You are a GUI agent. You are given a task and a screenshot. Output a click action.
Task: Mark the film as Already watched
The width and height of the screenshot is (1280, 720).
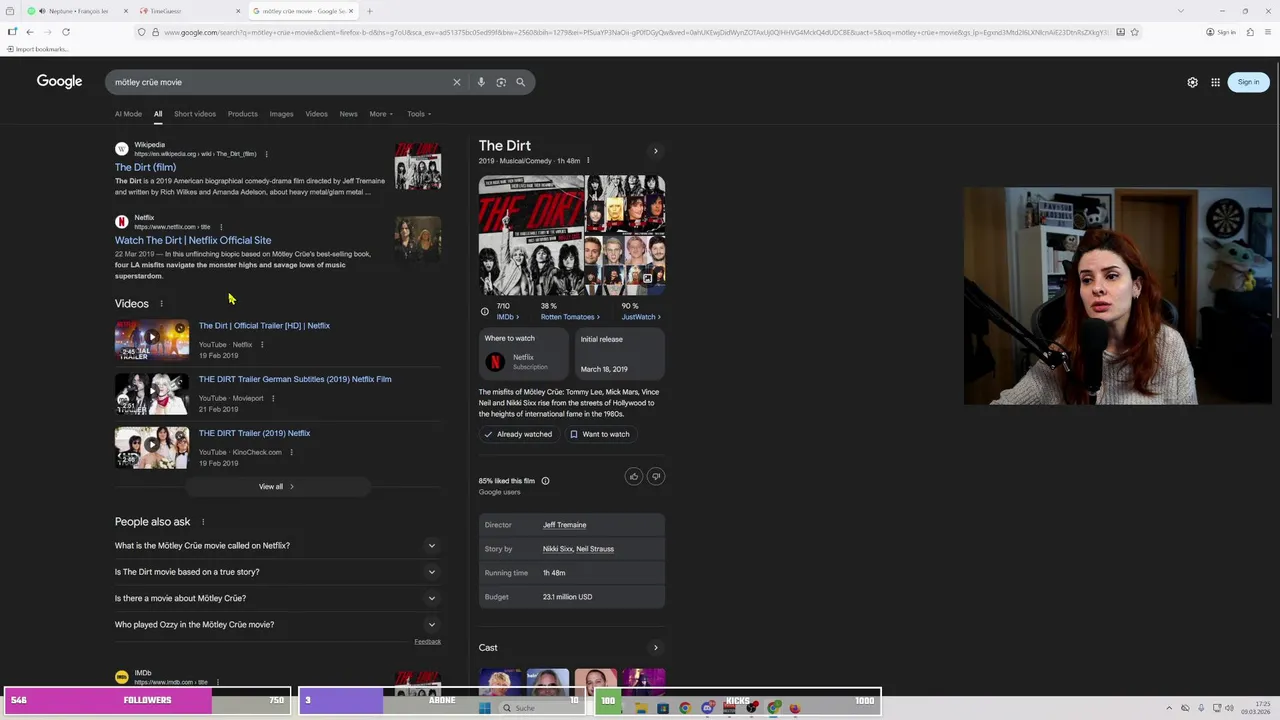point(518,434)
